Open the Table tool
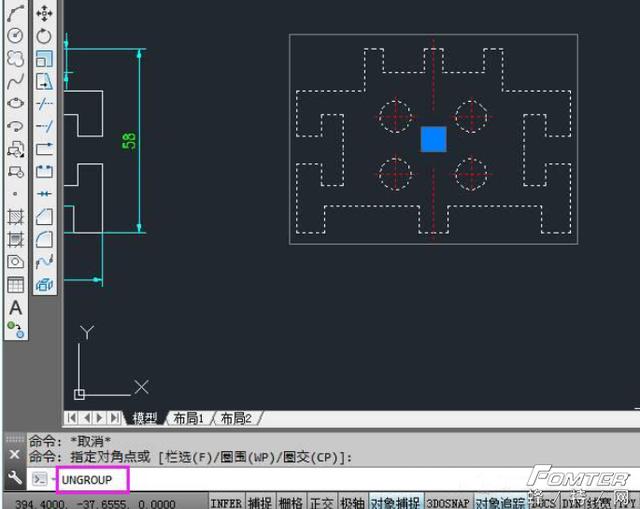The image size is (640, 509). (16, 285)
